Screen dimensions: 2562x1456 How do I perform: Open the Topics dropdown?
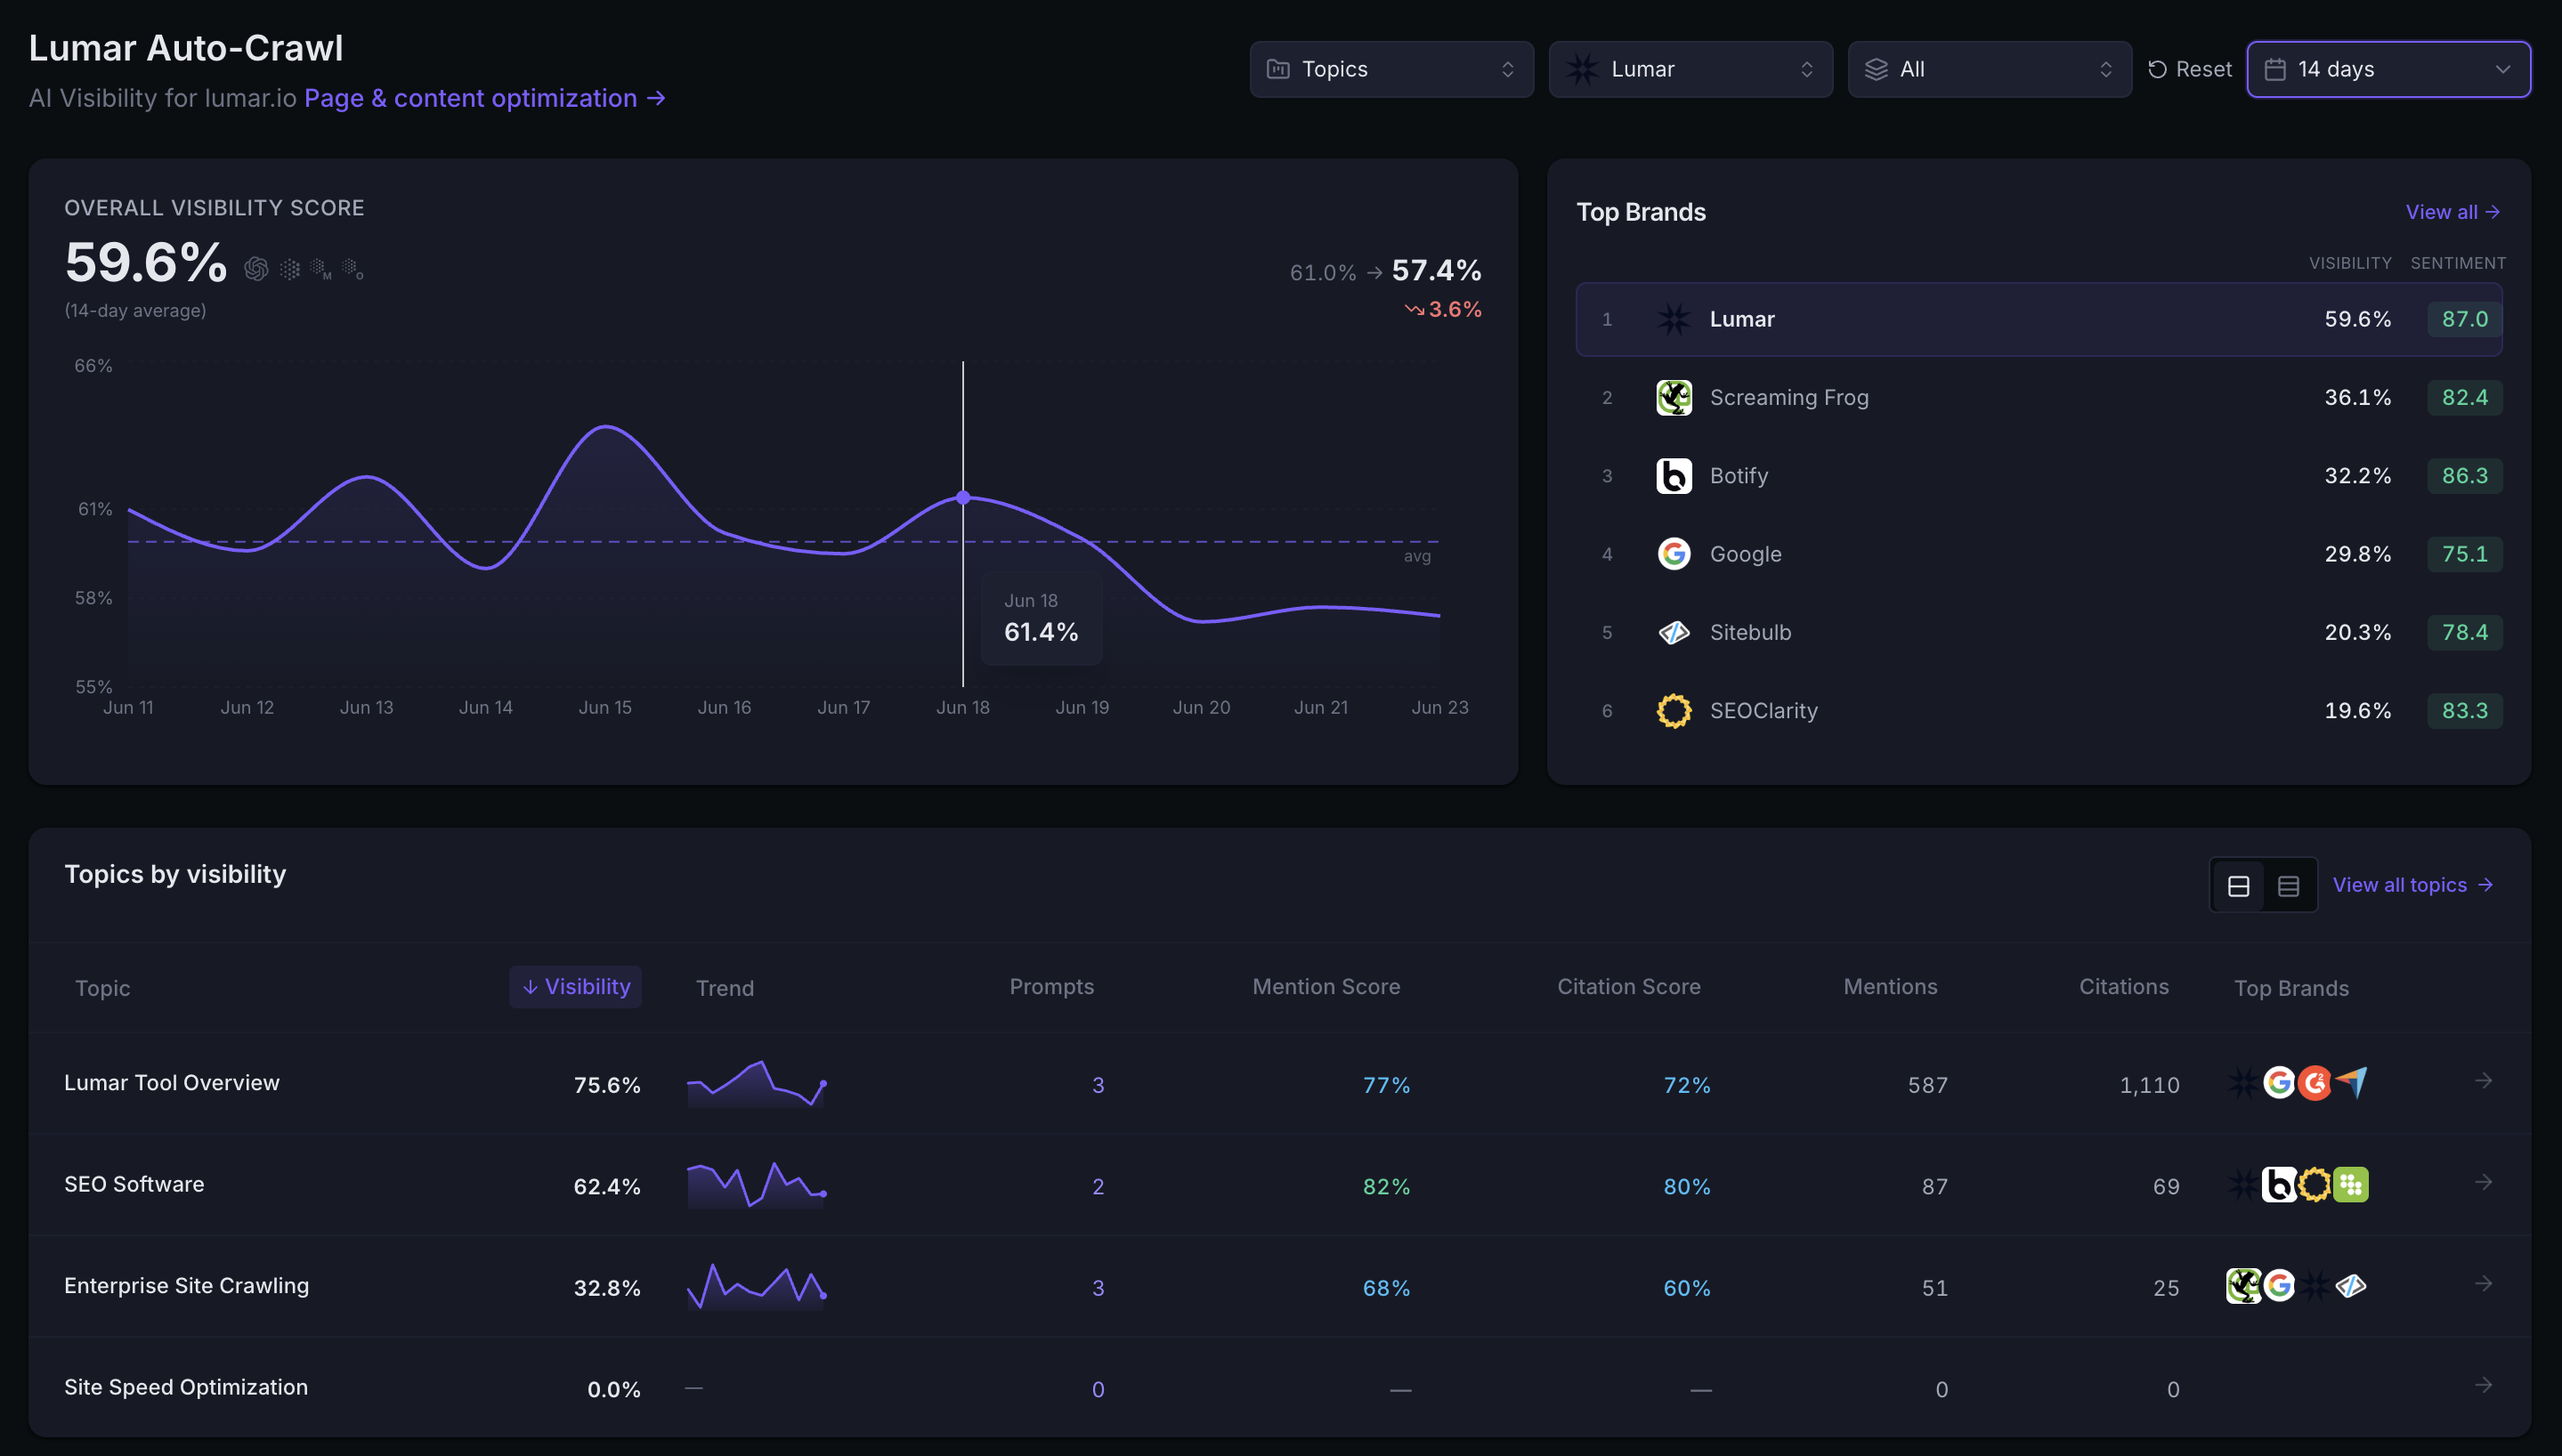point(1391,69)
